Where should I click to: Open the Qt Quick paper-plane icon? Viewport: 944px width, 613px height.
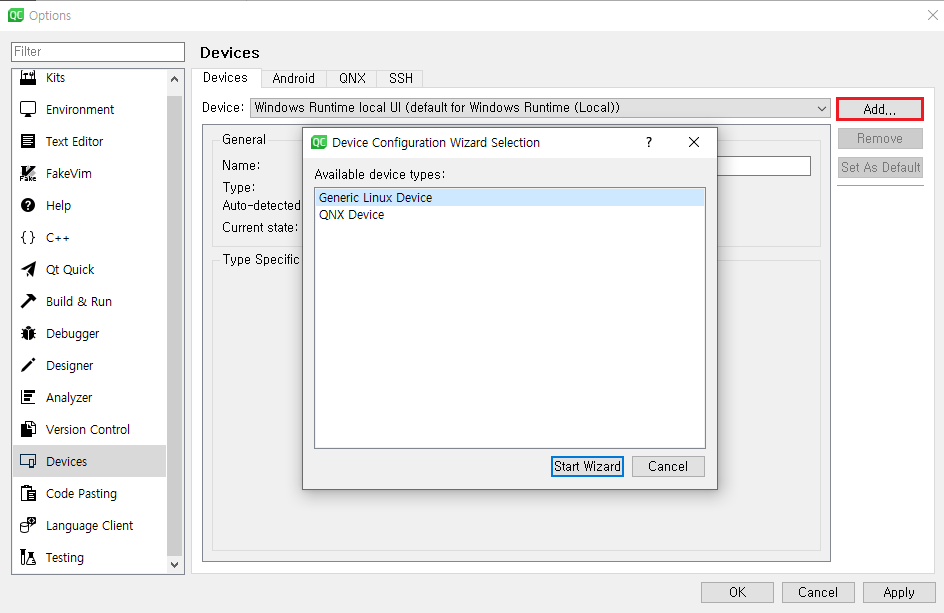[28, 269]
